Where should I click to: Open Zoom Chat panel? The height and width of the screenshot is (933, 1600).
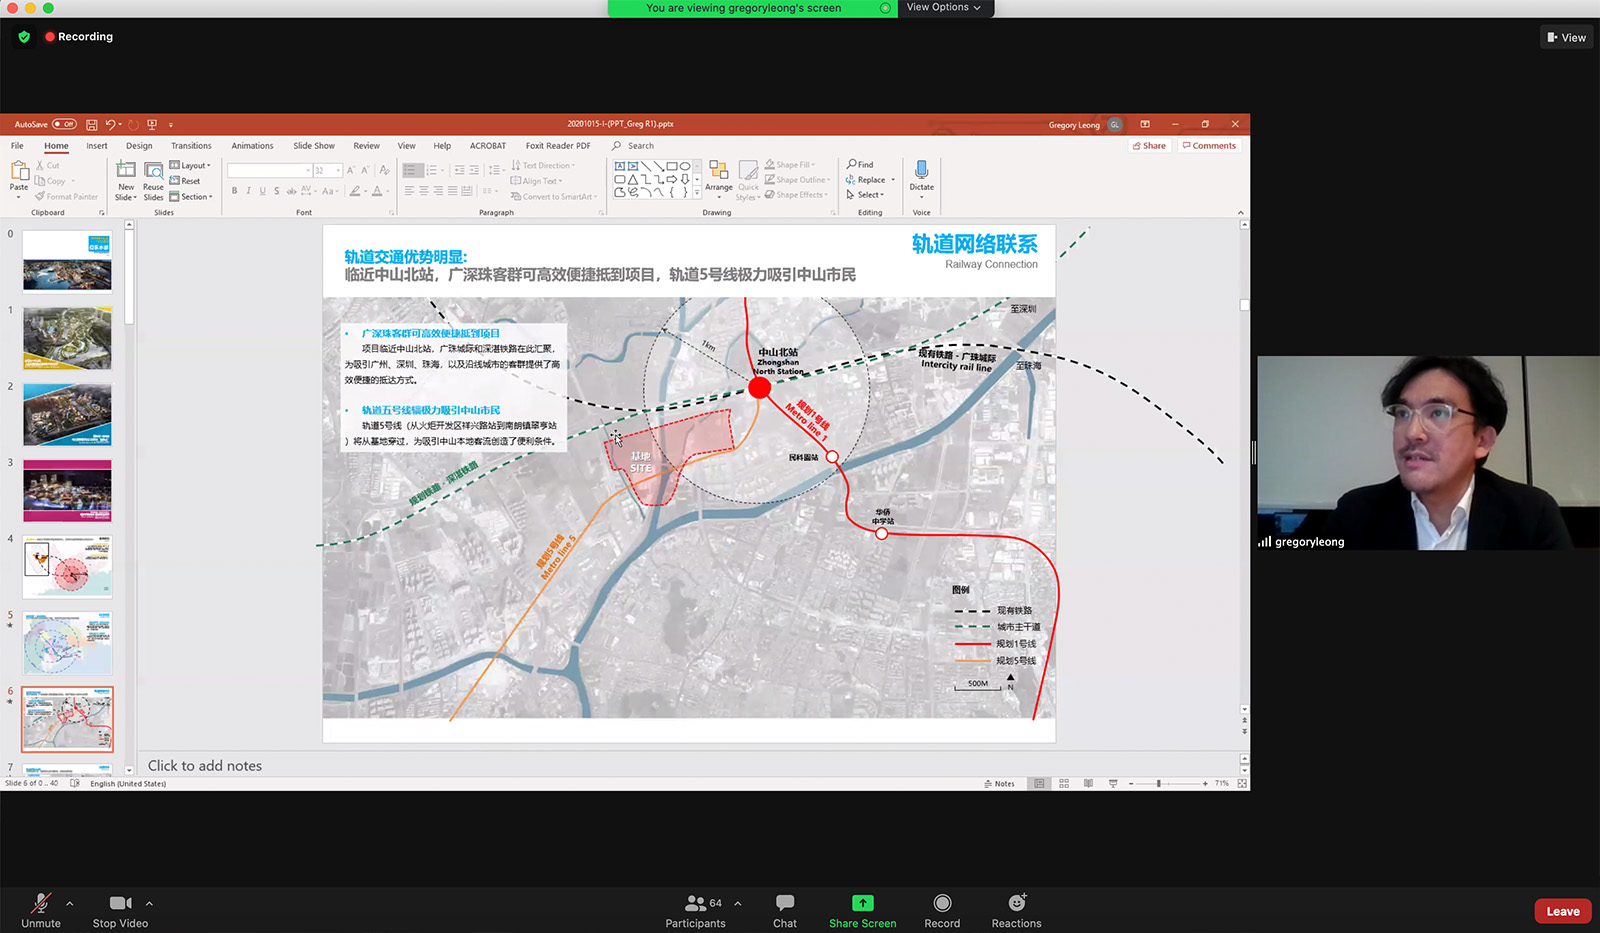pos(785,910)
